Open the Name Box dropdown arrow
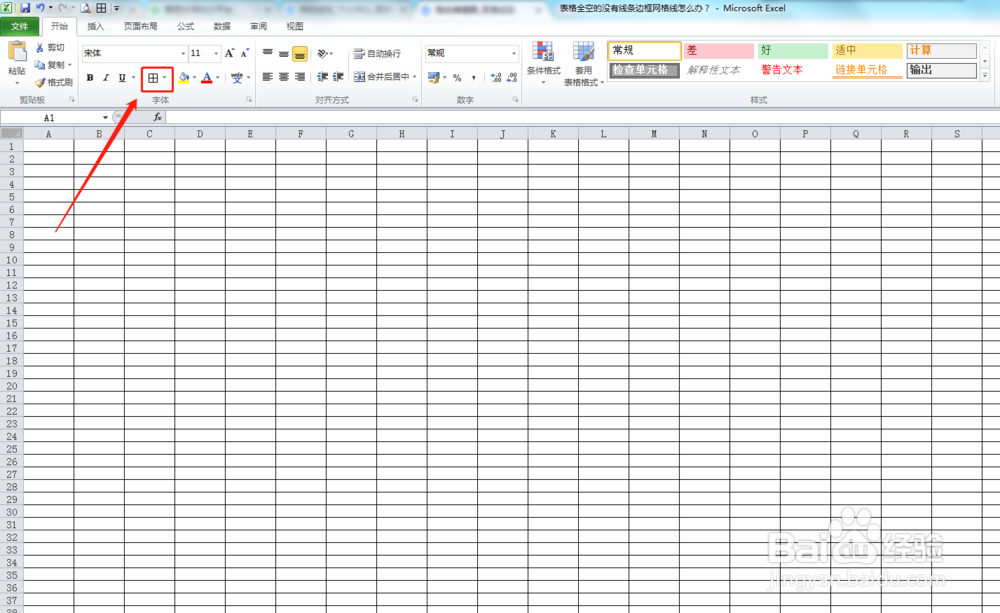The height and width of the screenshot is (613, 1000). [105, 117]
